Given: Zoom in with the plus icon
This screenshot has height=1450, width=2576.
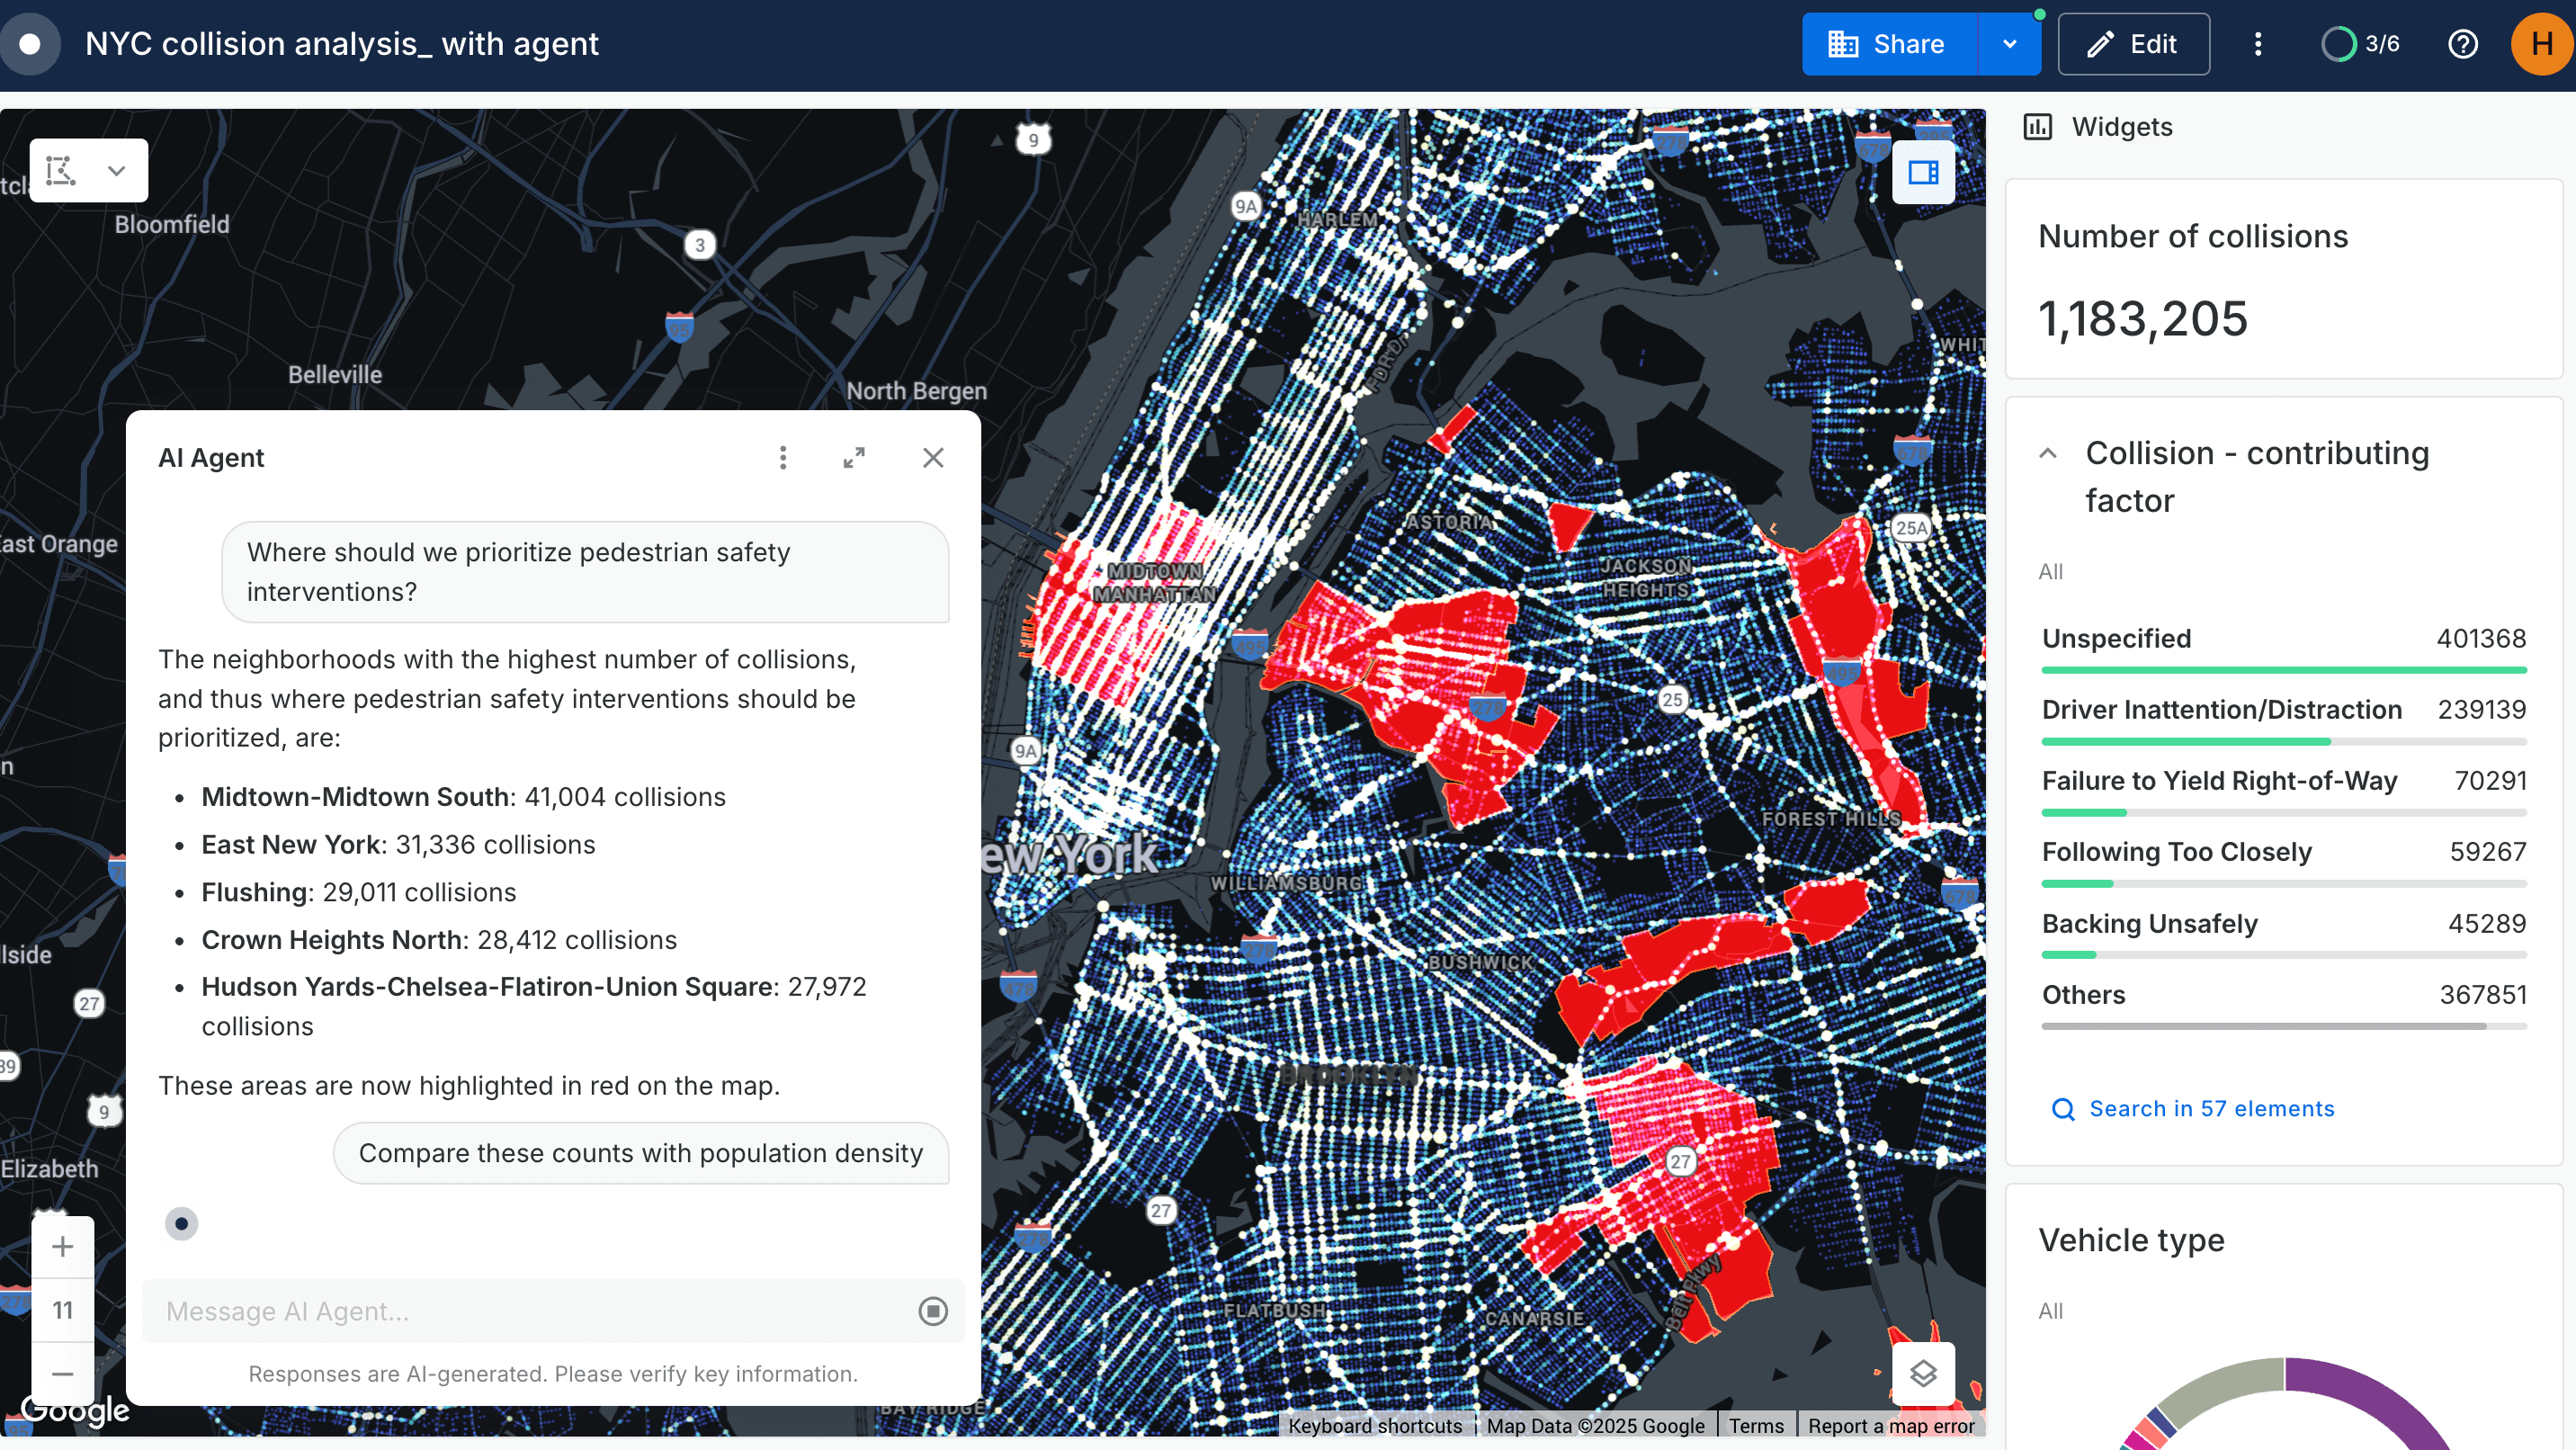Looking at the screenshot, I should pyautogui.click(x=62, y=1246).
